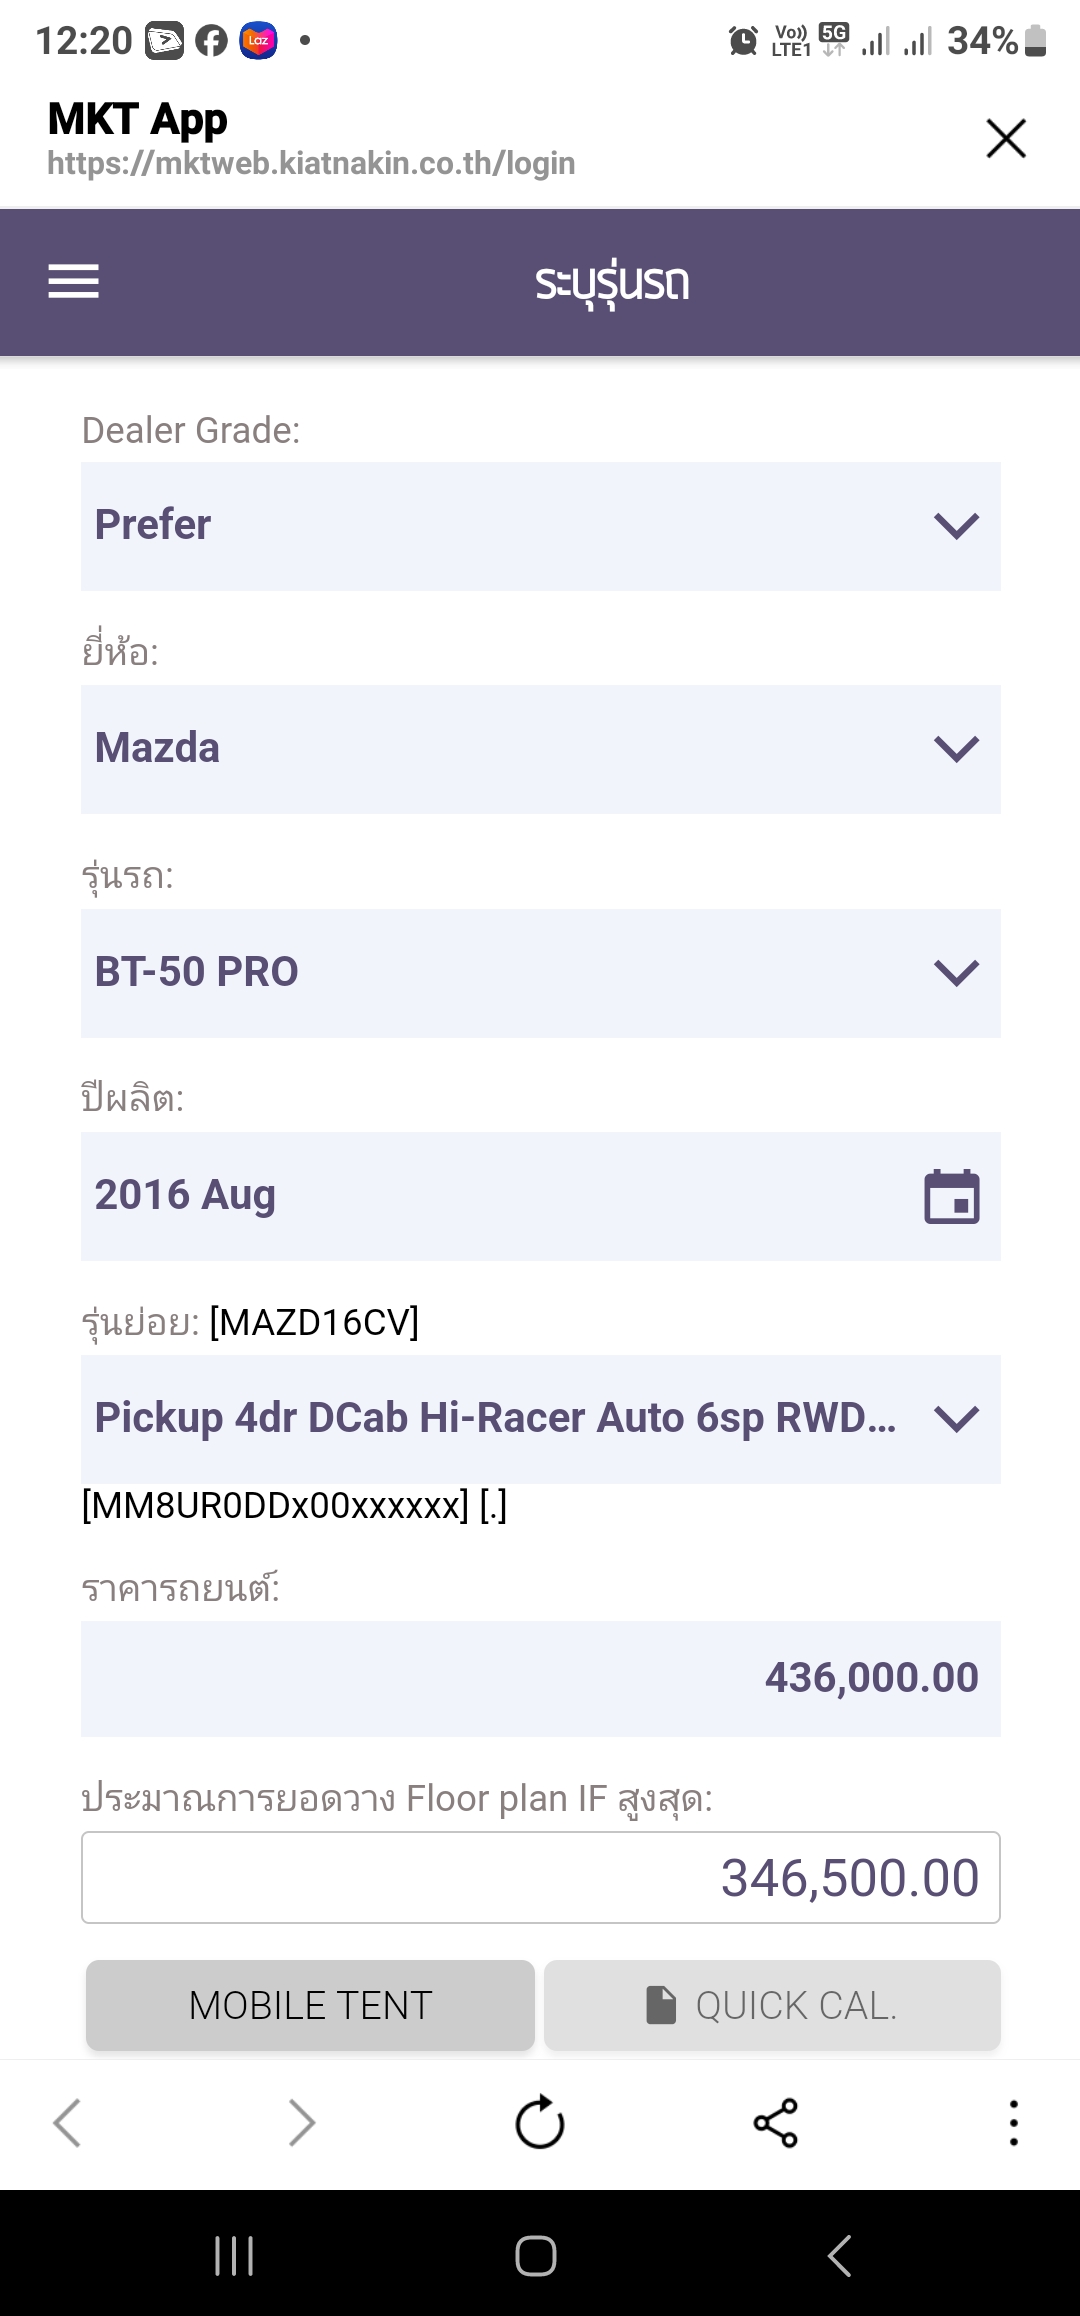Screen dimensions: 1080x2316
Task: Click the Floor plan IF amount field
Action: pyautogui.click(x=540, y=1877)
